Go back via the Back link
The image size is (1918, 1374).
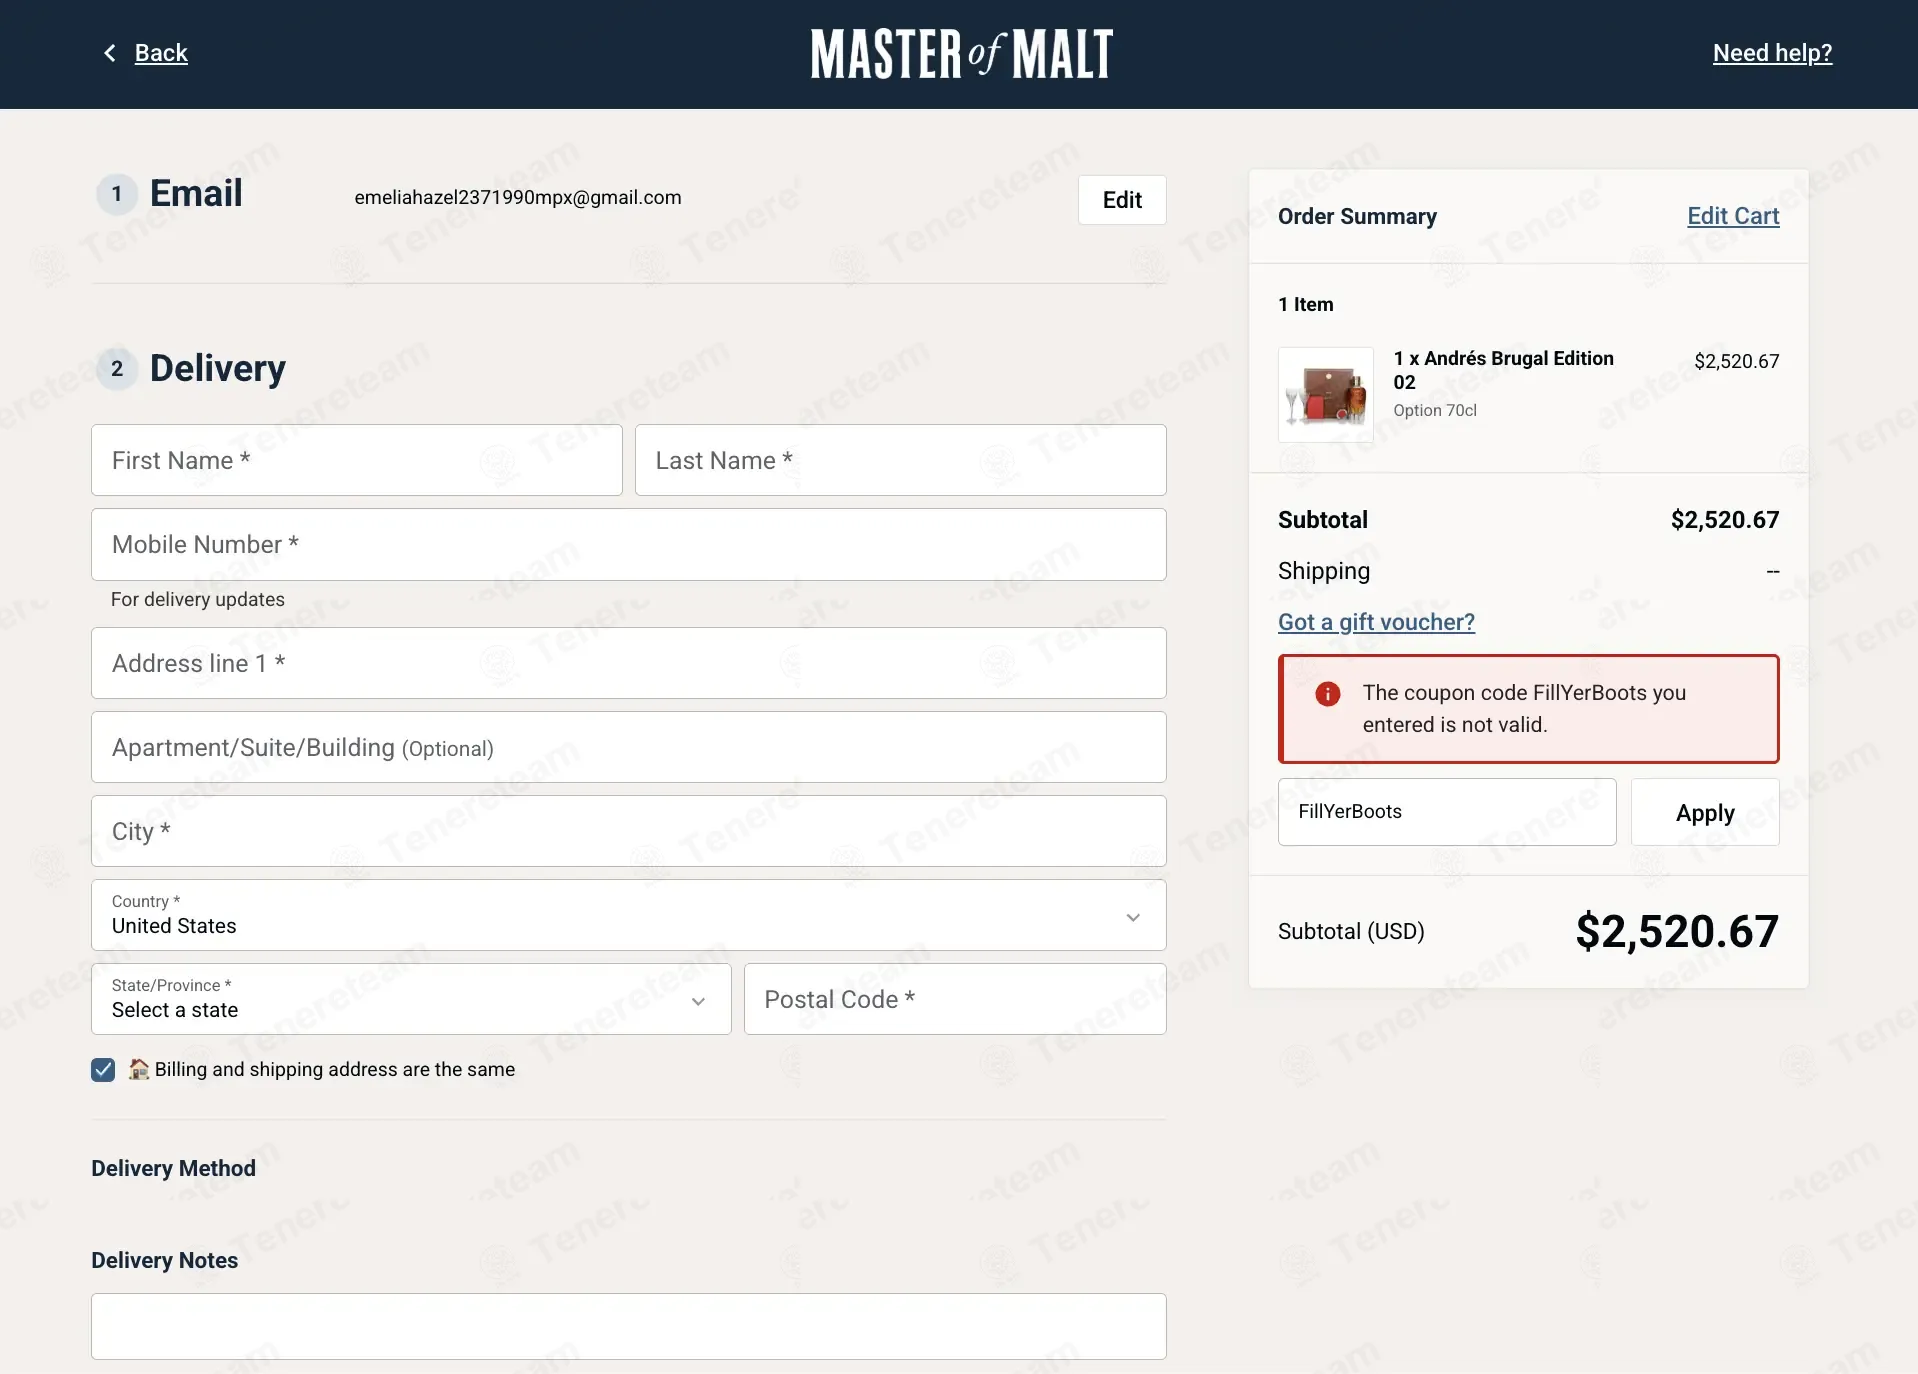click(161, 53)
